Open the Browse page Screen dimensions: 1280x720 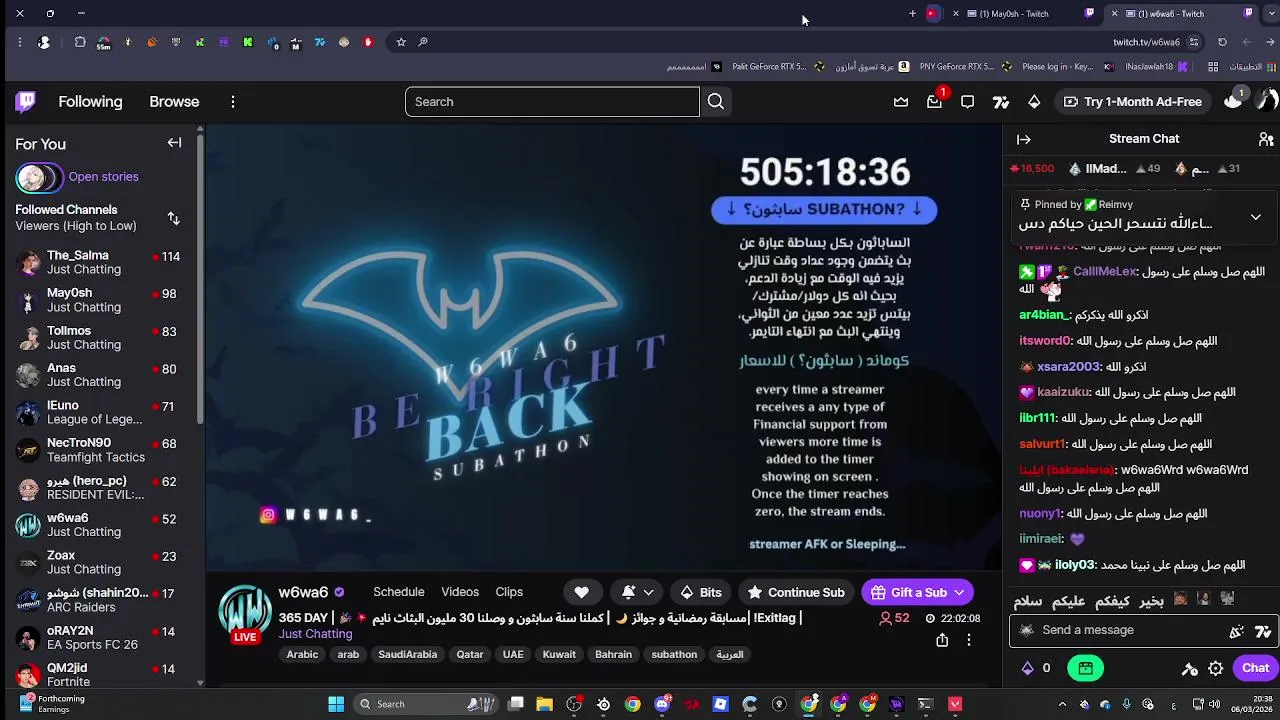coord(174,101)
